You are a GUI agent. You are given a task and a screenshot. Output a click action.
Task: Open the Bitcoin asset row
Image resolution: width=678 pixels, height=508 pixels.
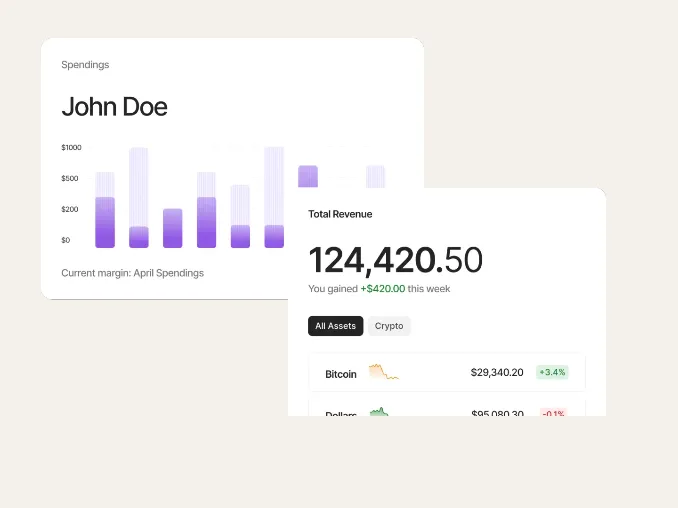tap(447, 373)
